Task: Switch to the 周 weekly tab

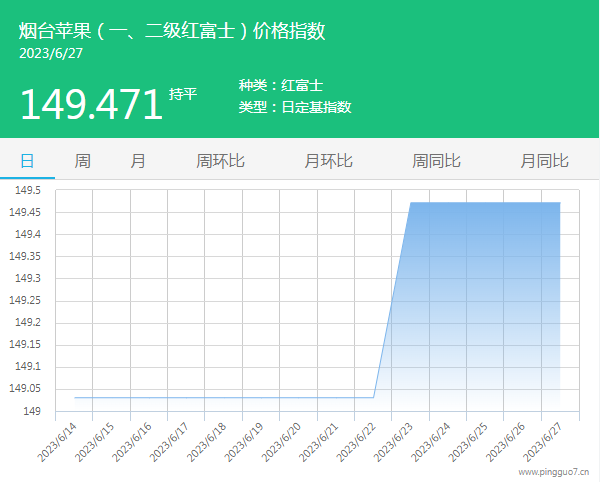Action: coord(82,160)
